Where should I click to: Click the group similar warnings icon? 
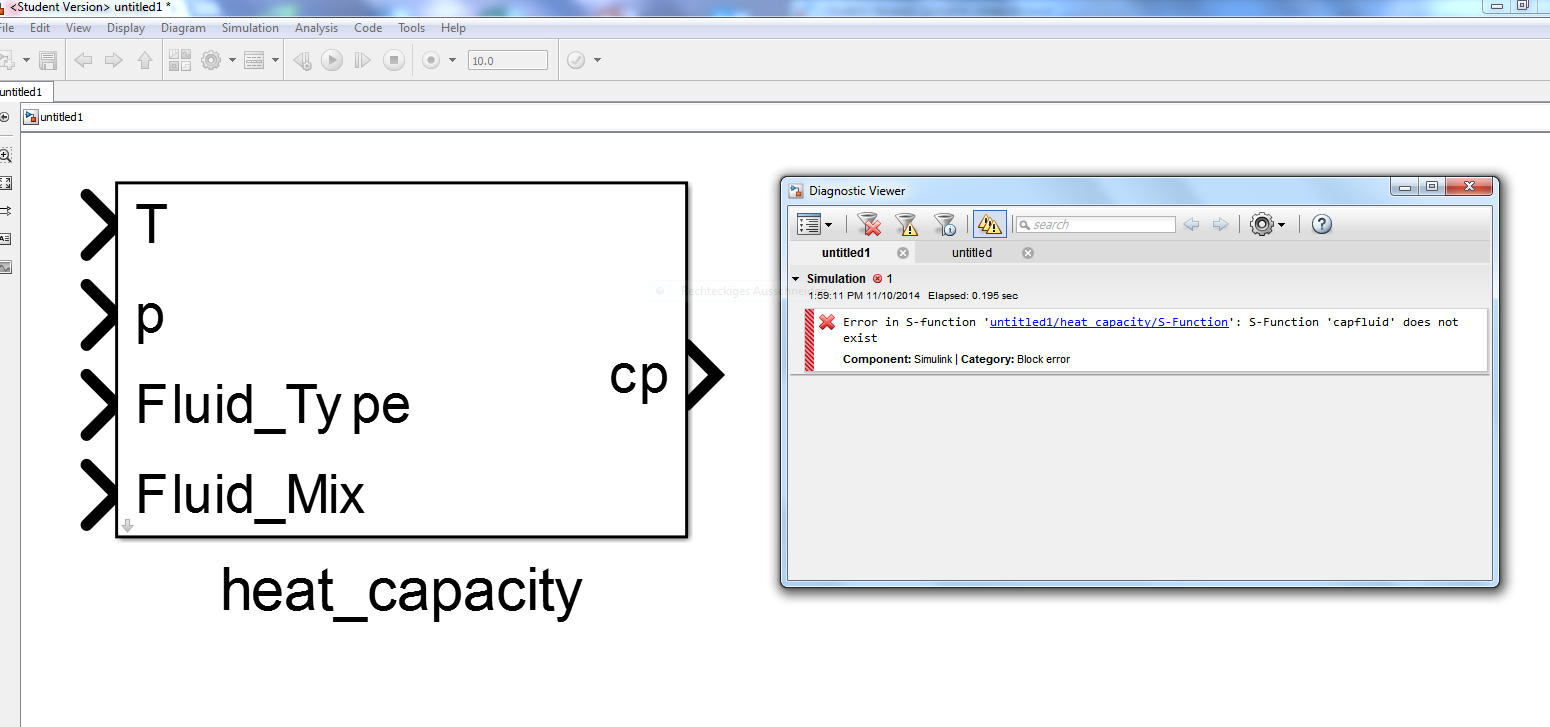point(989,224)
